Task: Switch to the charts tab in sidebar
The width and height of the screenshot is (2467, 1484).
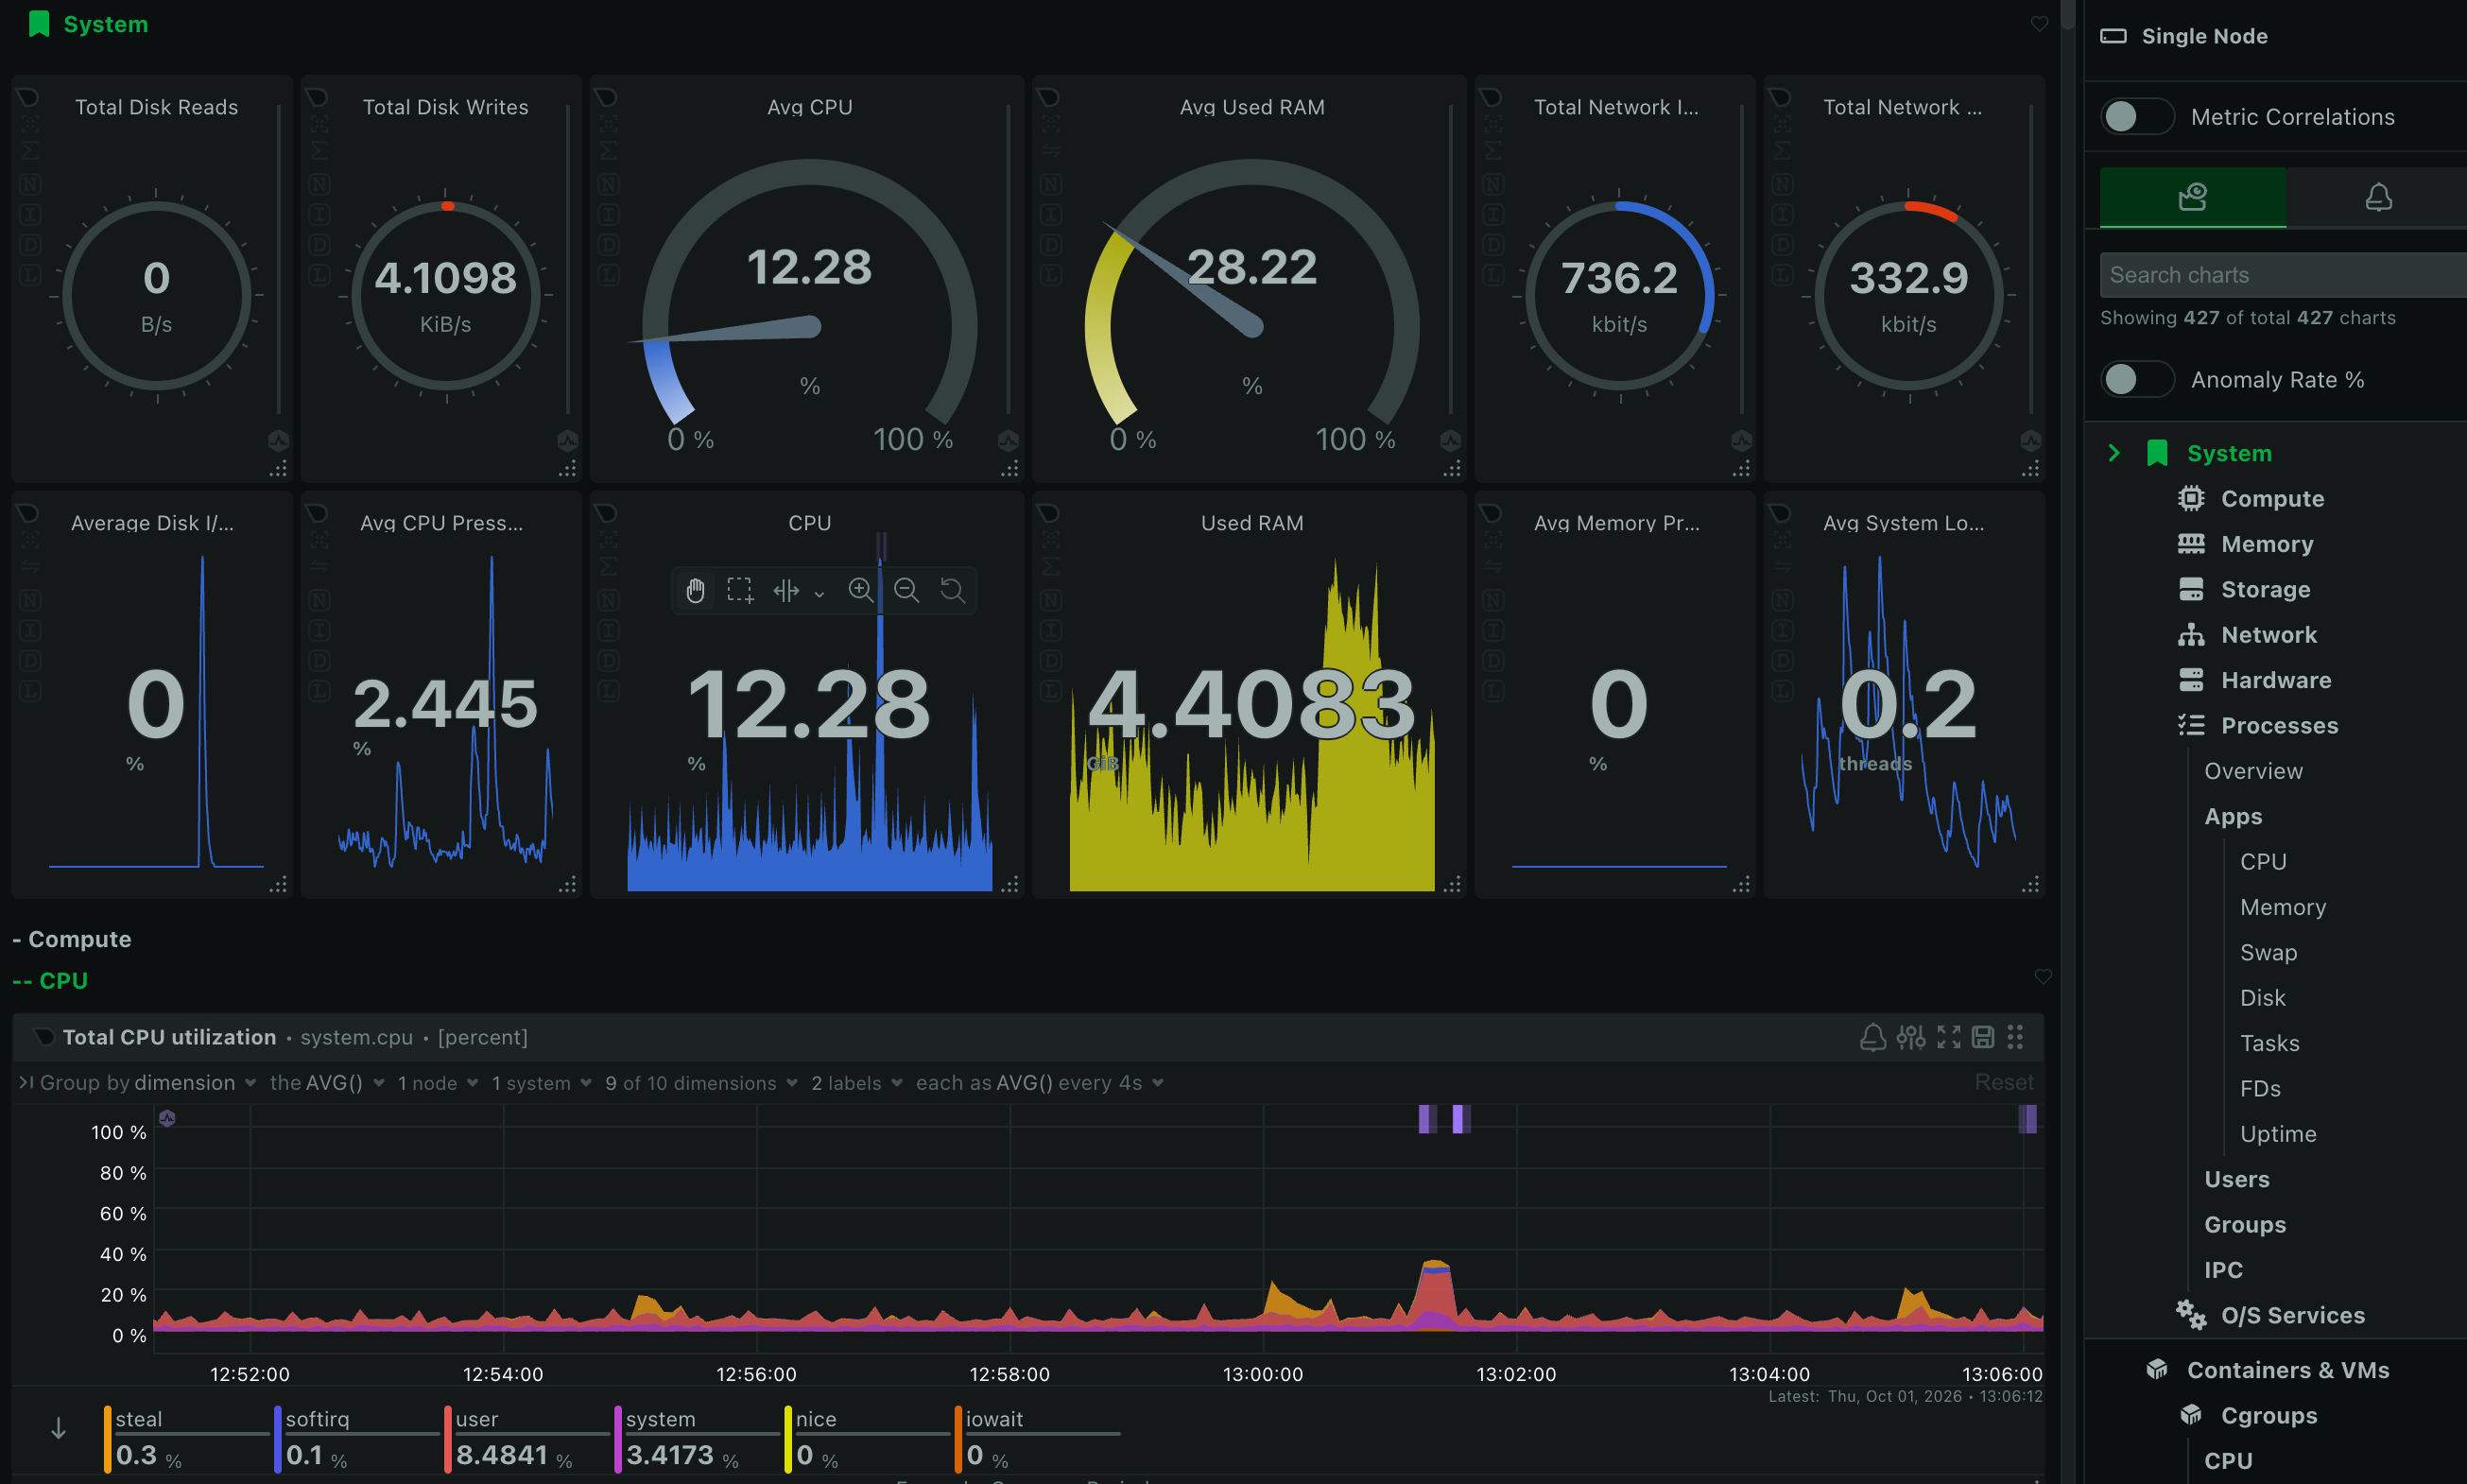Action: click(x=2192, y=197)
